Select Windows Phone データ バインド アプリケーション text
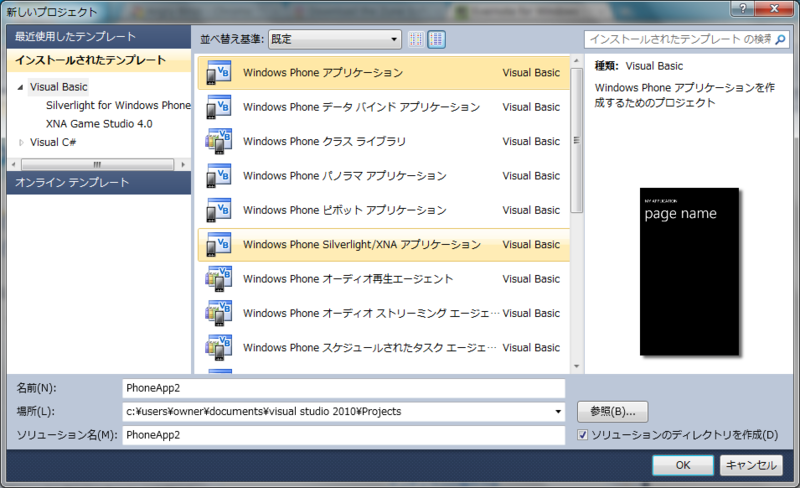The height and width of the screenshot is (488, 800). [x=361, y=107]
